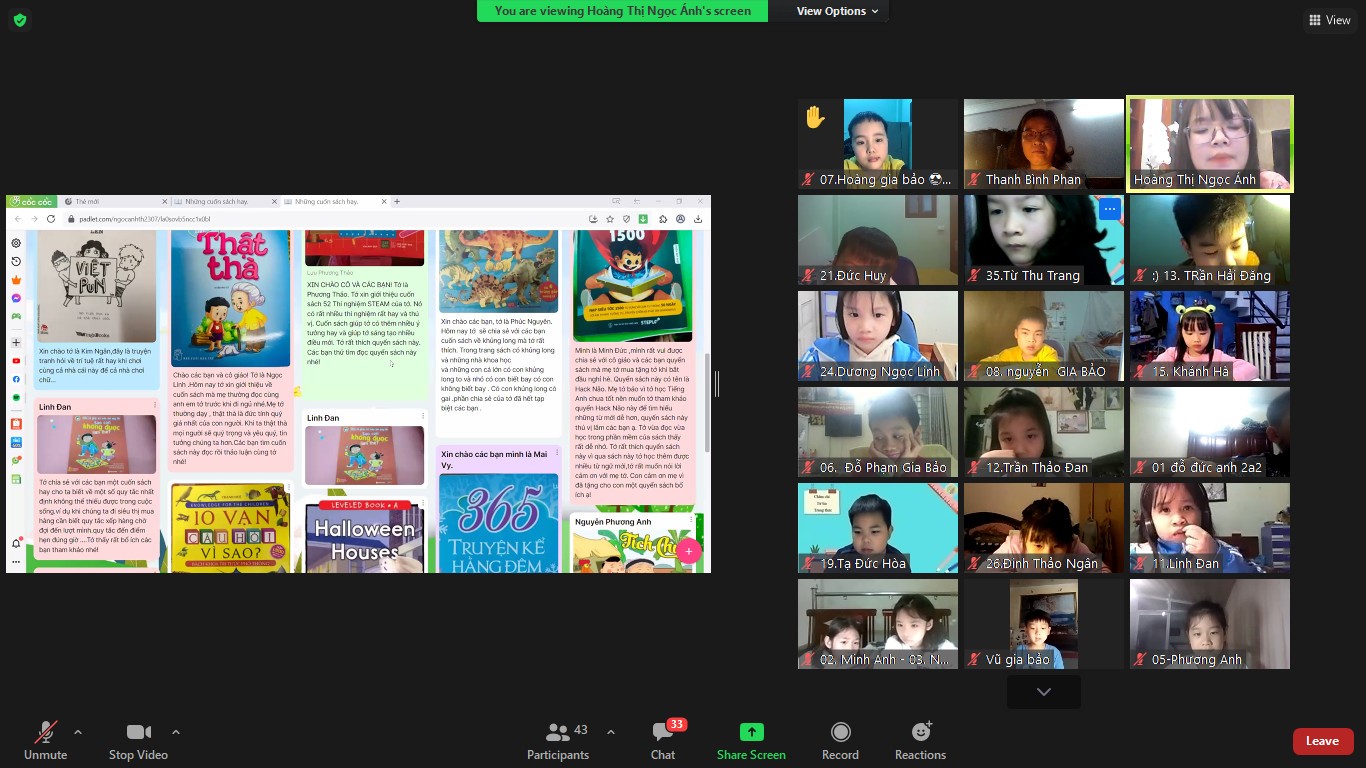Open the Reactions menu
The width and height of the screenshot is (1366, 768).
(920, 741)
